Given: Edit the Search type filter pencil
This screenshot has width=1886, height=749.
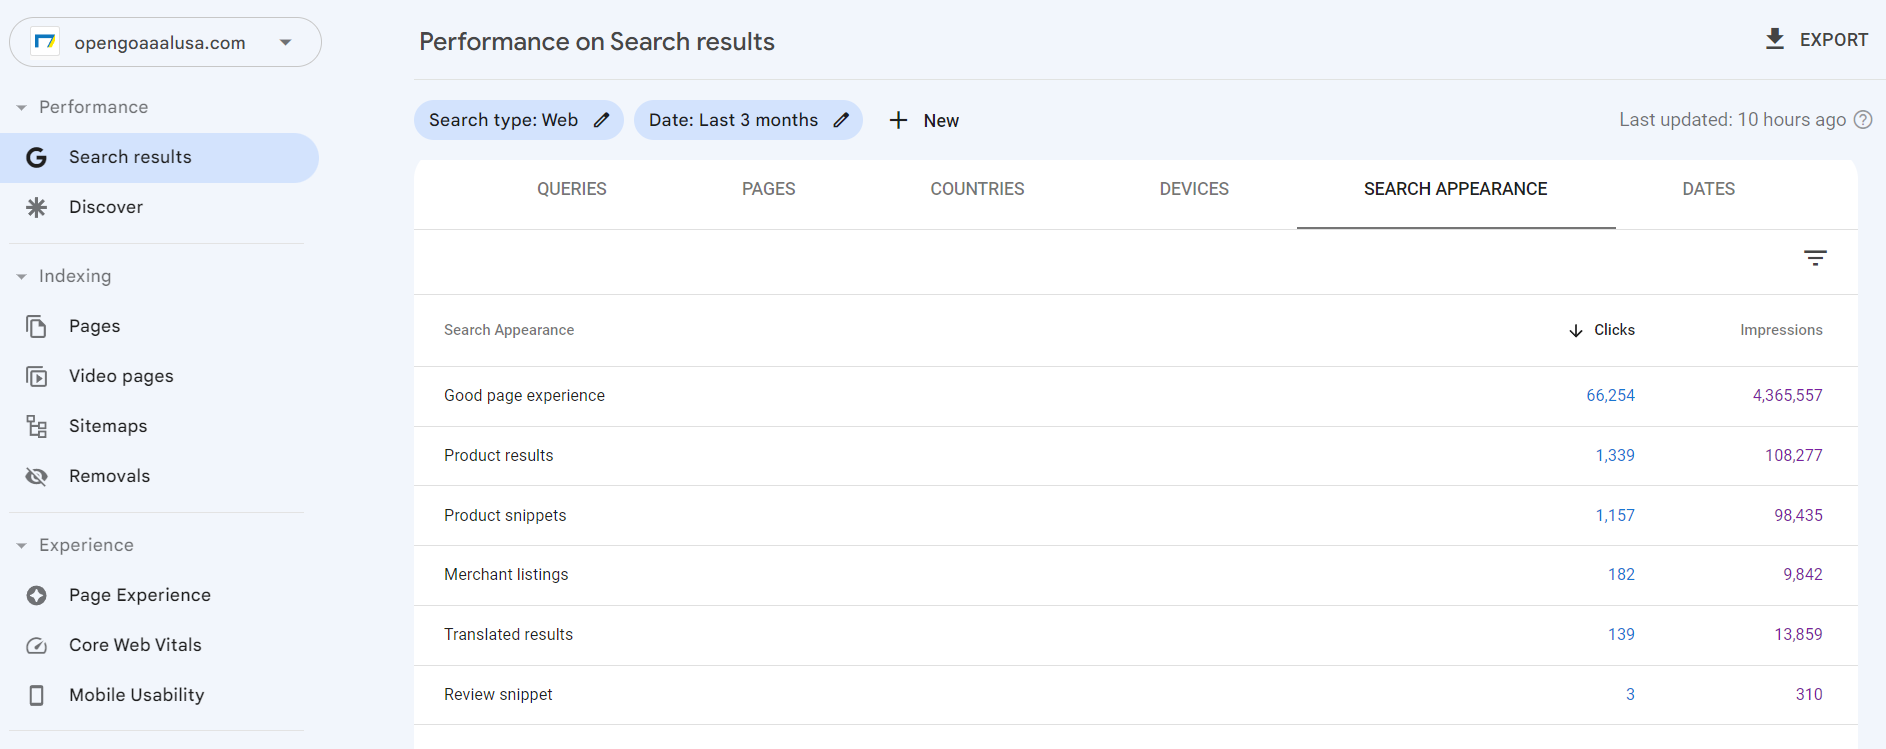Looking at the screenshot, I should [601, 119].
